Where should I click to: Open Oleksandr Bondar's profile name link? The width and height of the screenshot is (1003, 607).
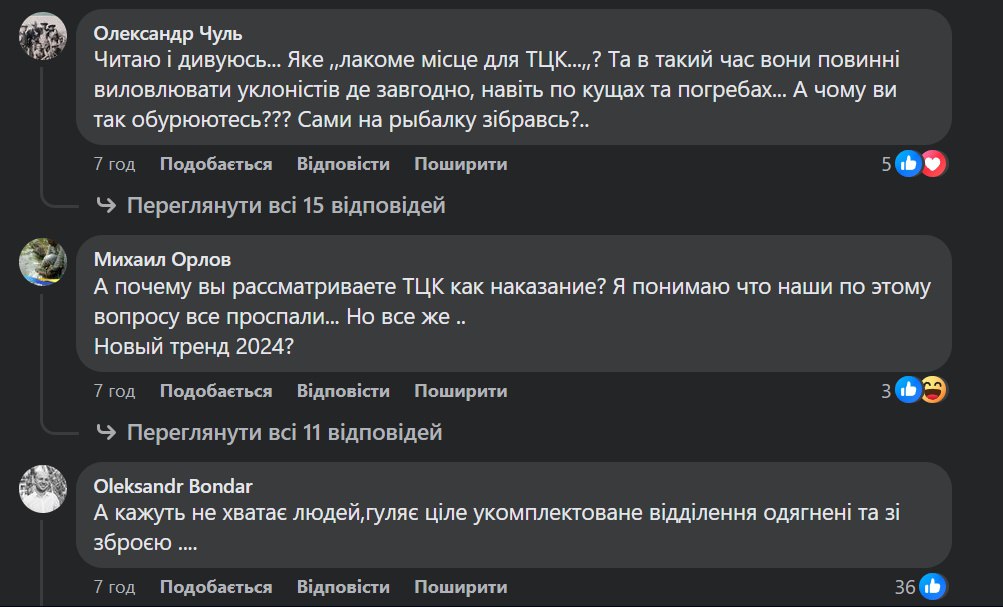pos(173,487)
